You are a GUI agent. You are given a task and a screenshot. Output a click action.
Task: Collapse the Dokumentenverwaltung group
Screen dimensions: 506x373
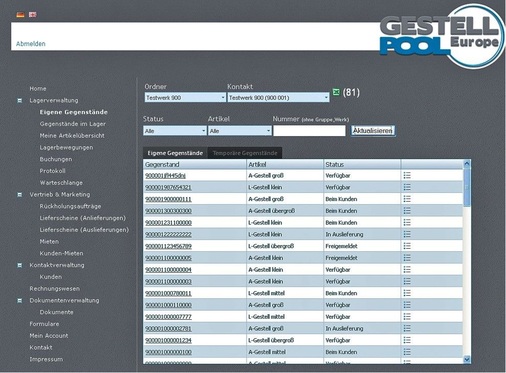[20, 301]
